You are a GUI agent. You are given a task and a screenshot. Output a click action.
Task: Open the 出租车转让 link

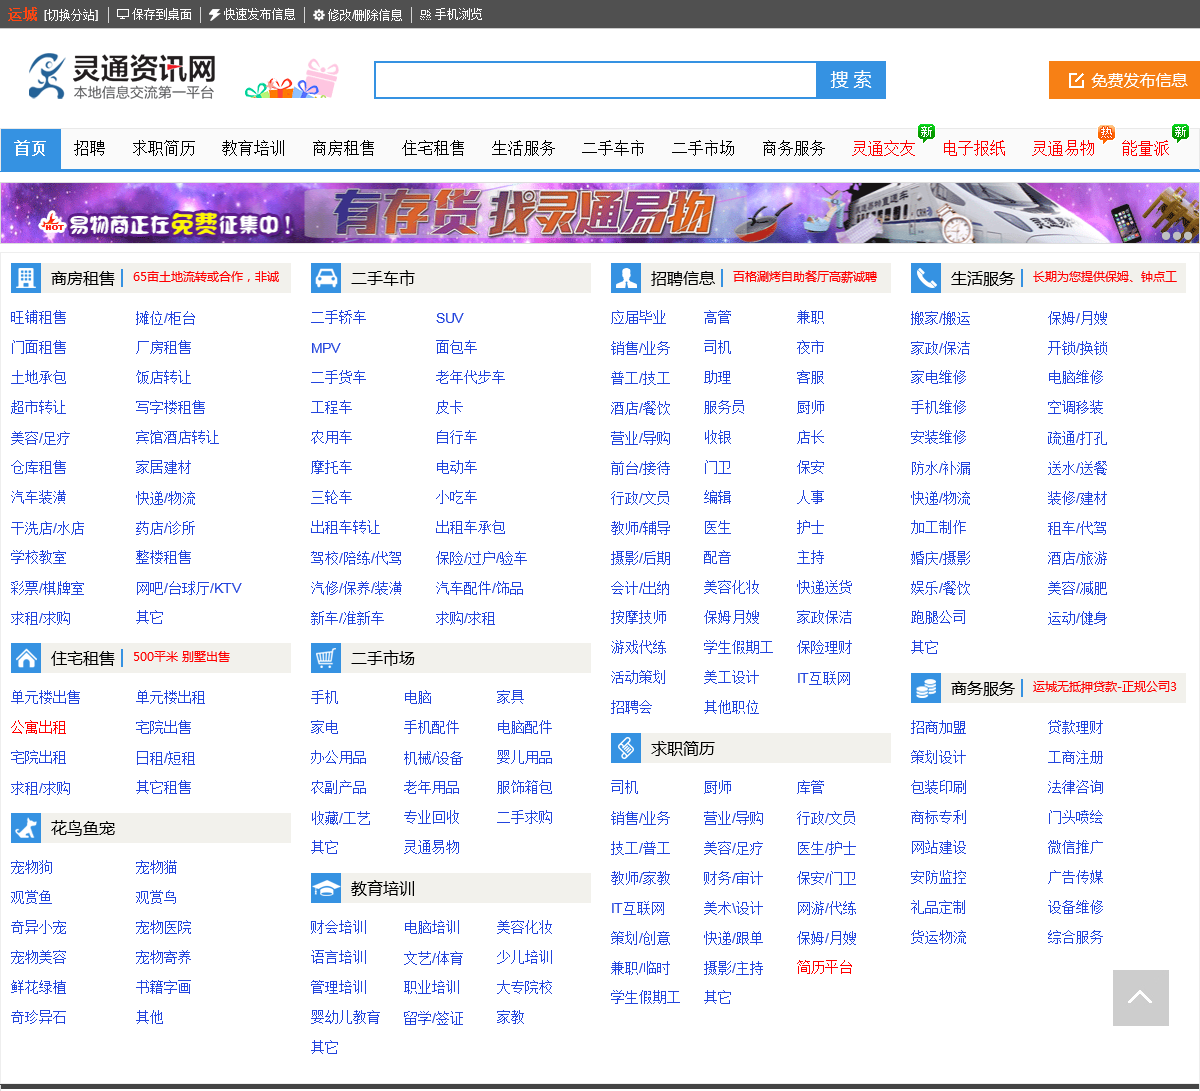(x=346, y=527)
